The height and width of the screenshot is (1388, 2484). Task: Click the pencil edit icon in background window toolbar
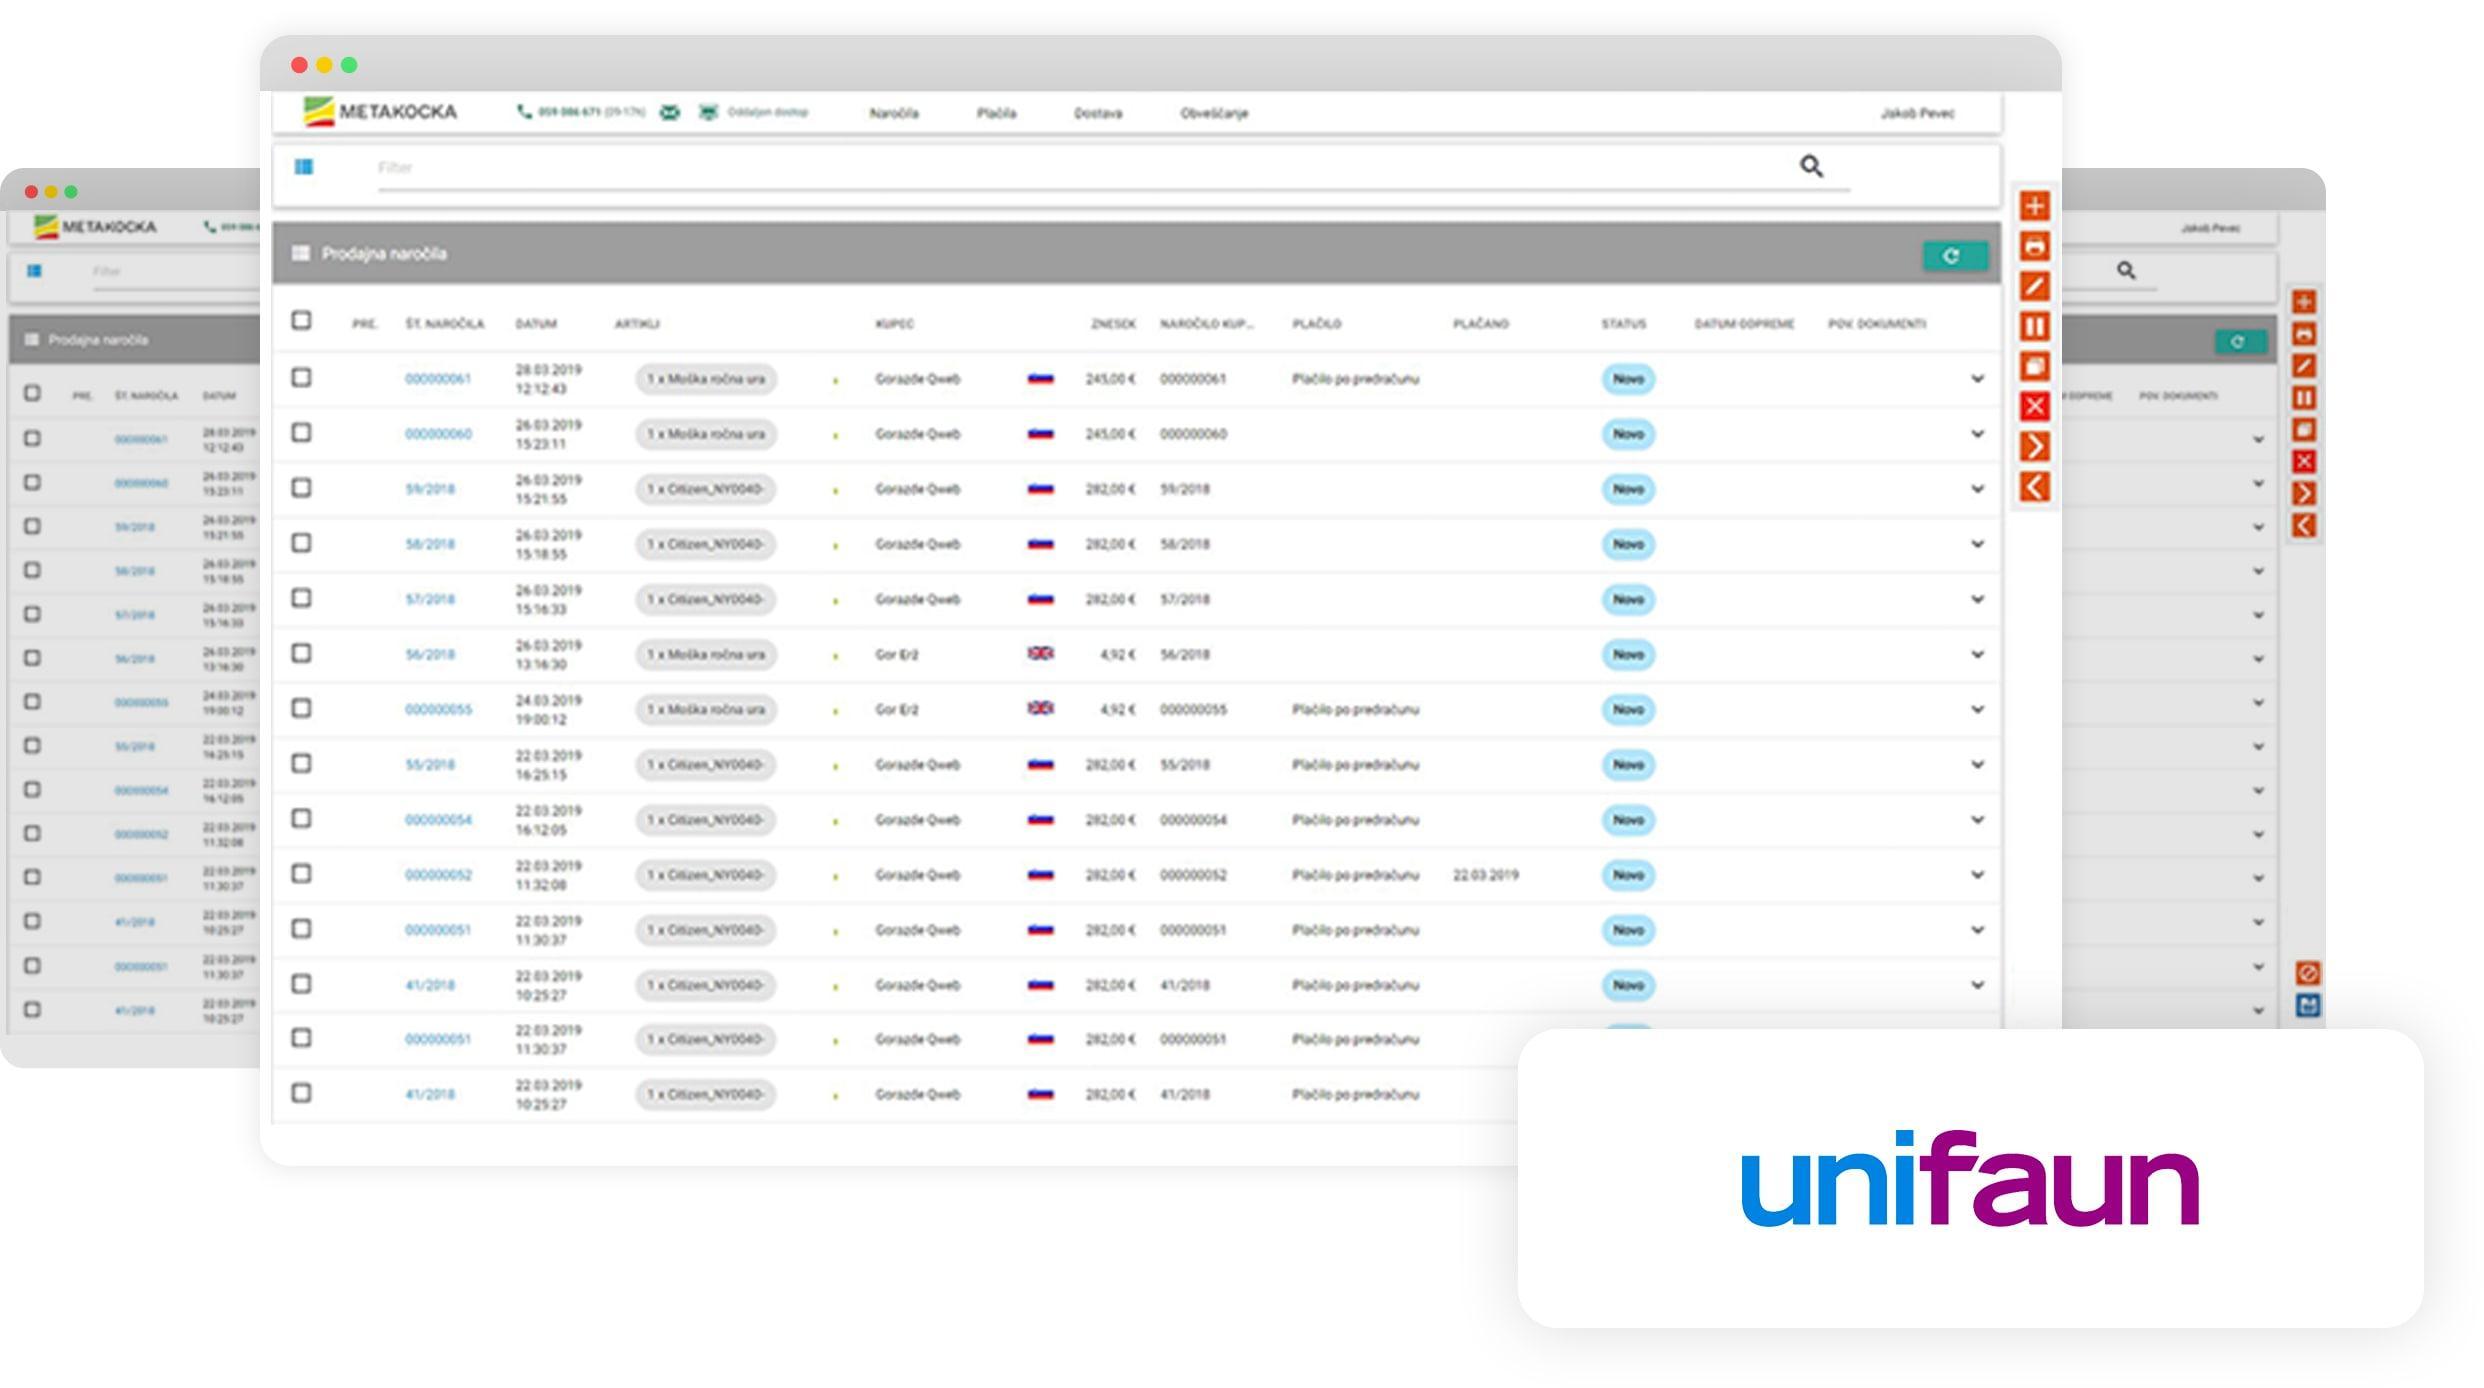(2304, 366)
